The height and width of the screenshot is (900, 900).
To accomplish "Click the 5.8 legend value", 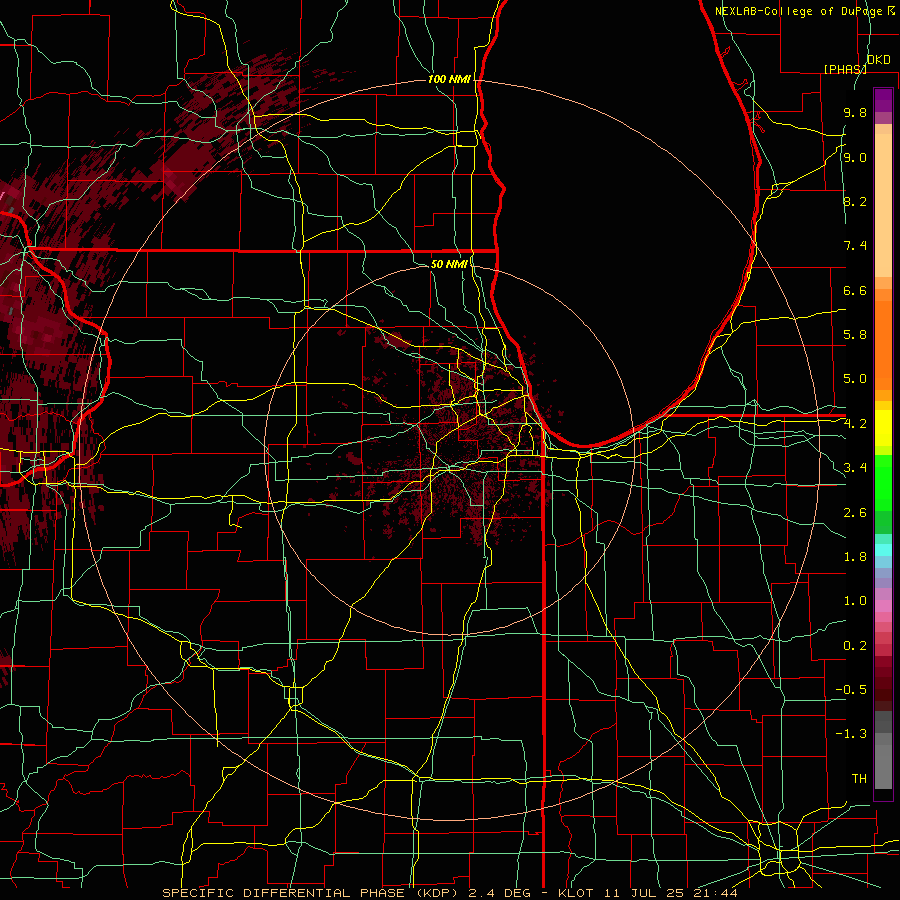I will click(x=855, y=335).
